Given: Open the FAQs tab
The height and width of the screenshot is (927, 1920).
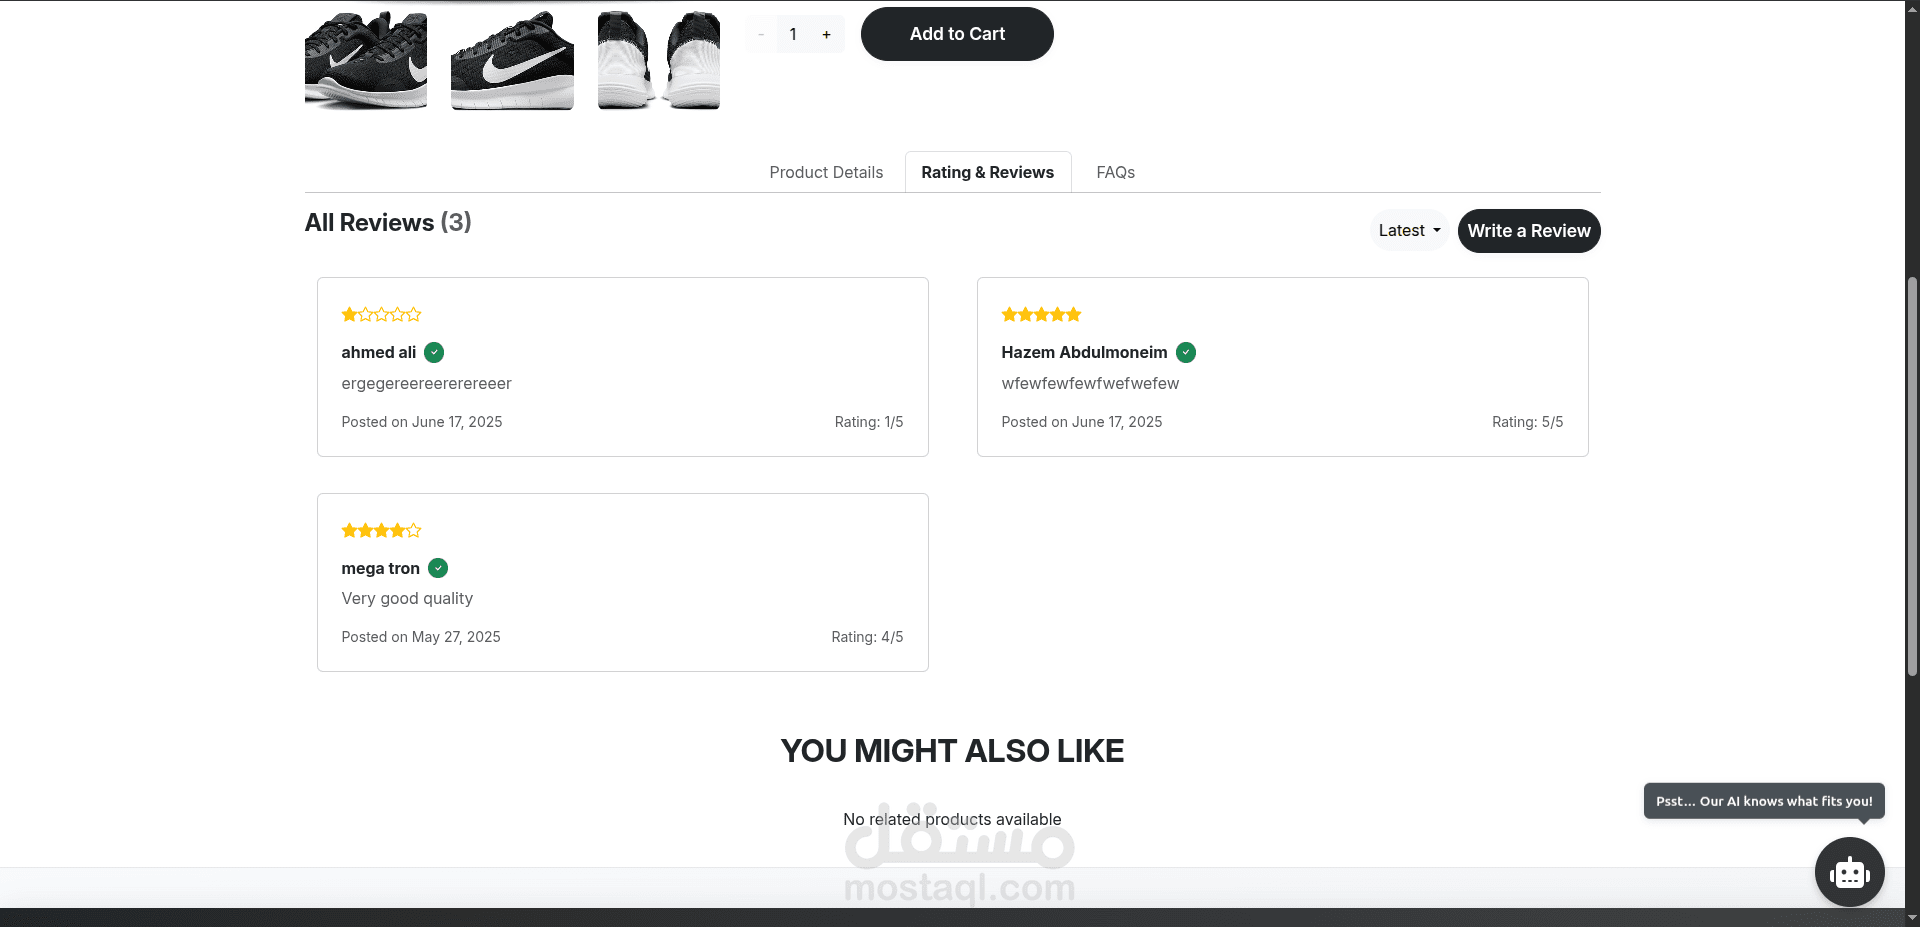Looking at the screenshot, I should click(x=1115, y=172).
